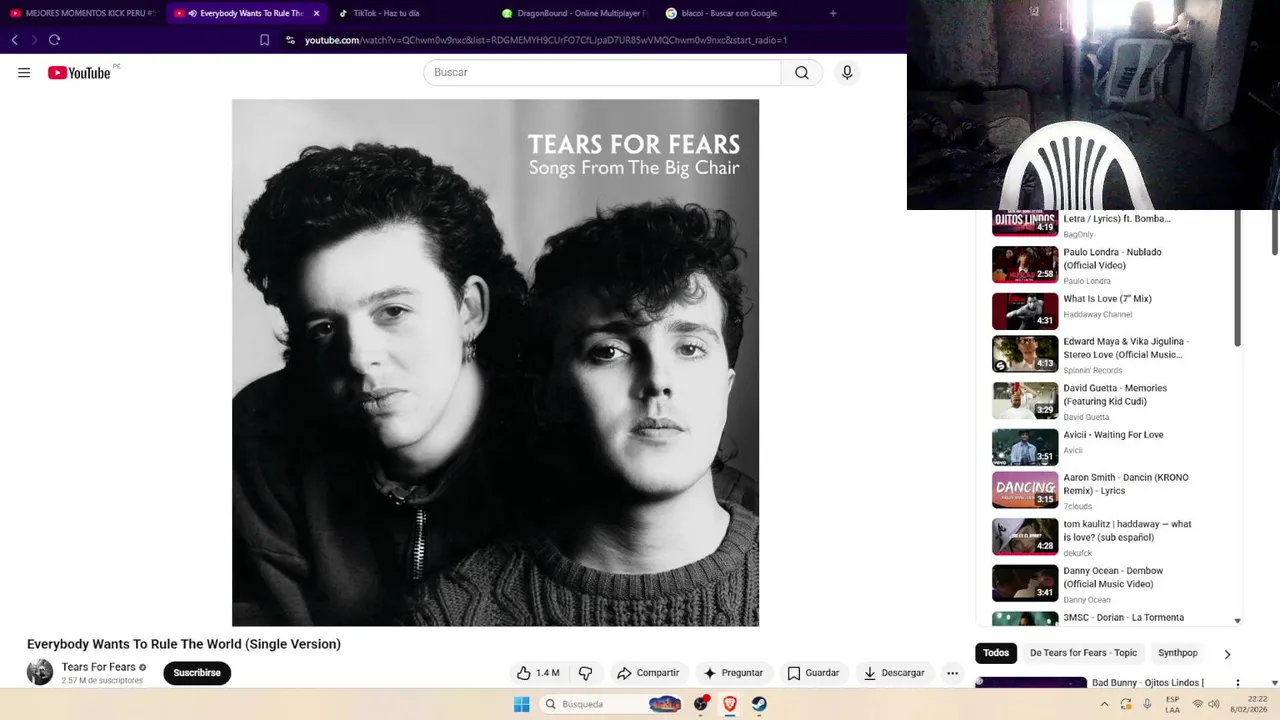Viewport: 1280px width, 720px height.
Task: Close the Everybody Wants To Rule tab
Action: [x=317, y=13]
